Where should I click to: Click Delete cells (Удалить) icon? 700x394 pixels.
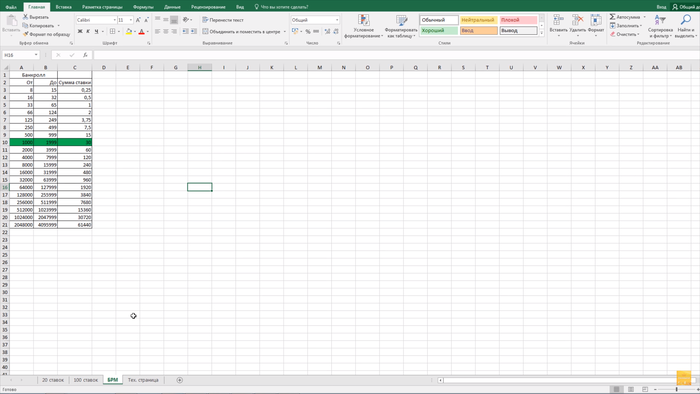578,20
